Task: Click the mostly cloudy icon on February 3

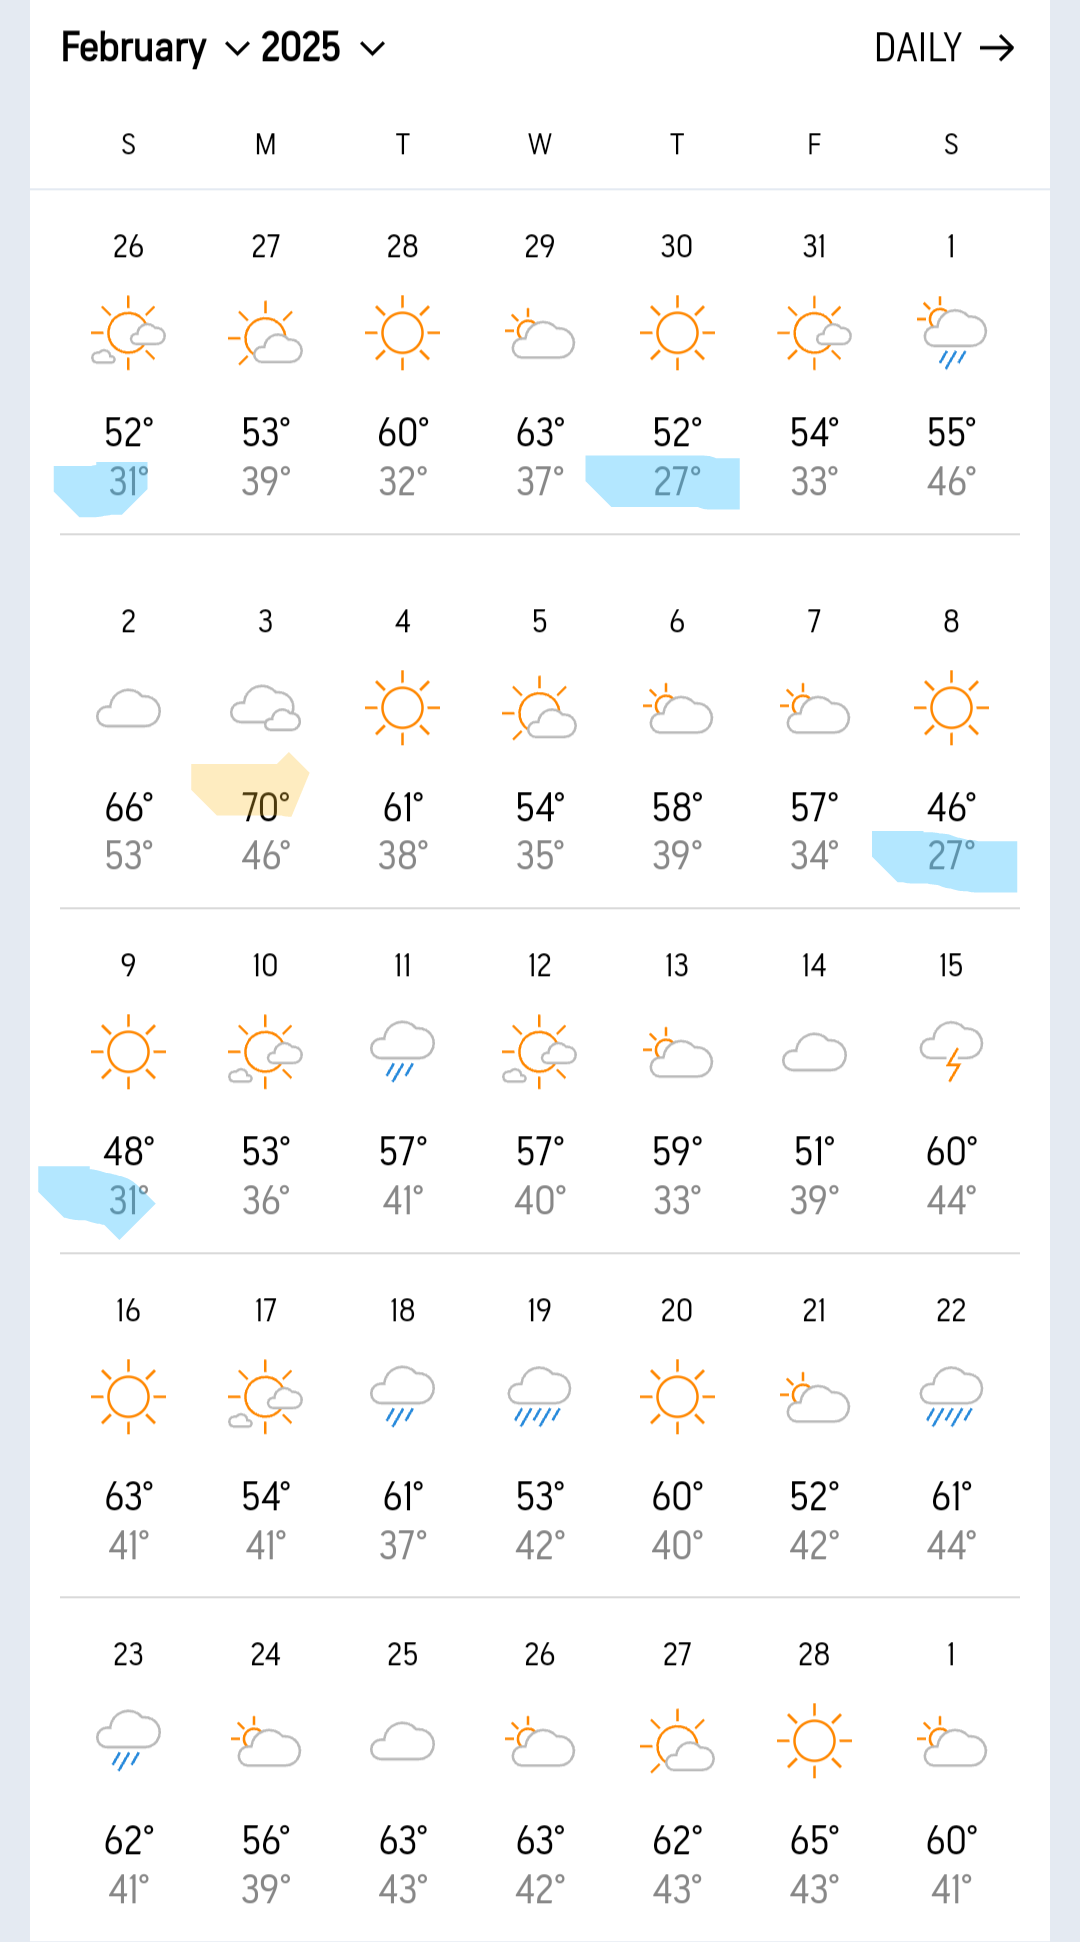Action: tap(265, 709)
